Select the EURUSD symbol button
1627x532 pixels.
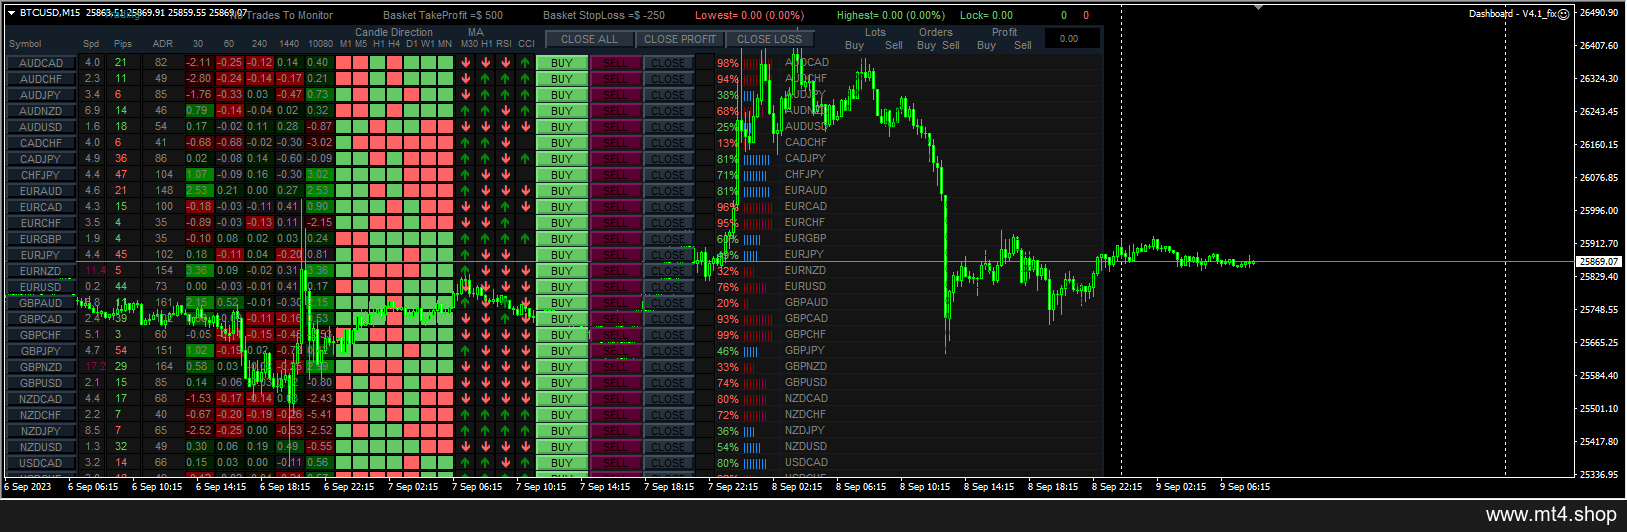coord(41,287)
